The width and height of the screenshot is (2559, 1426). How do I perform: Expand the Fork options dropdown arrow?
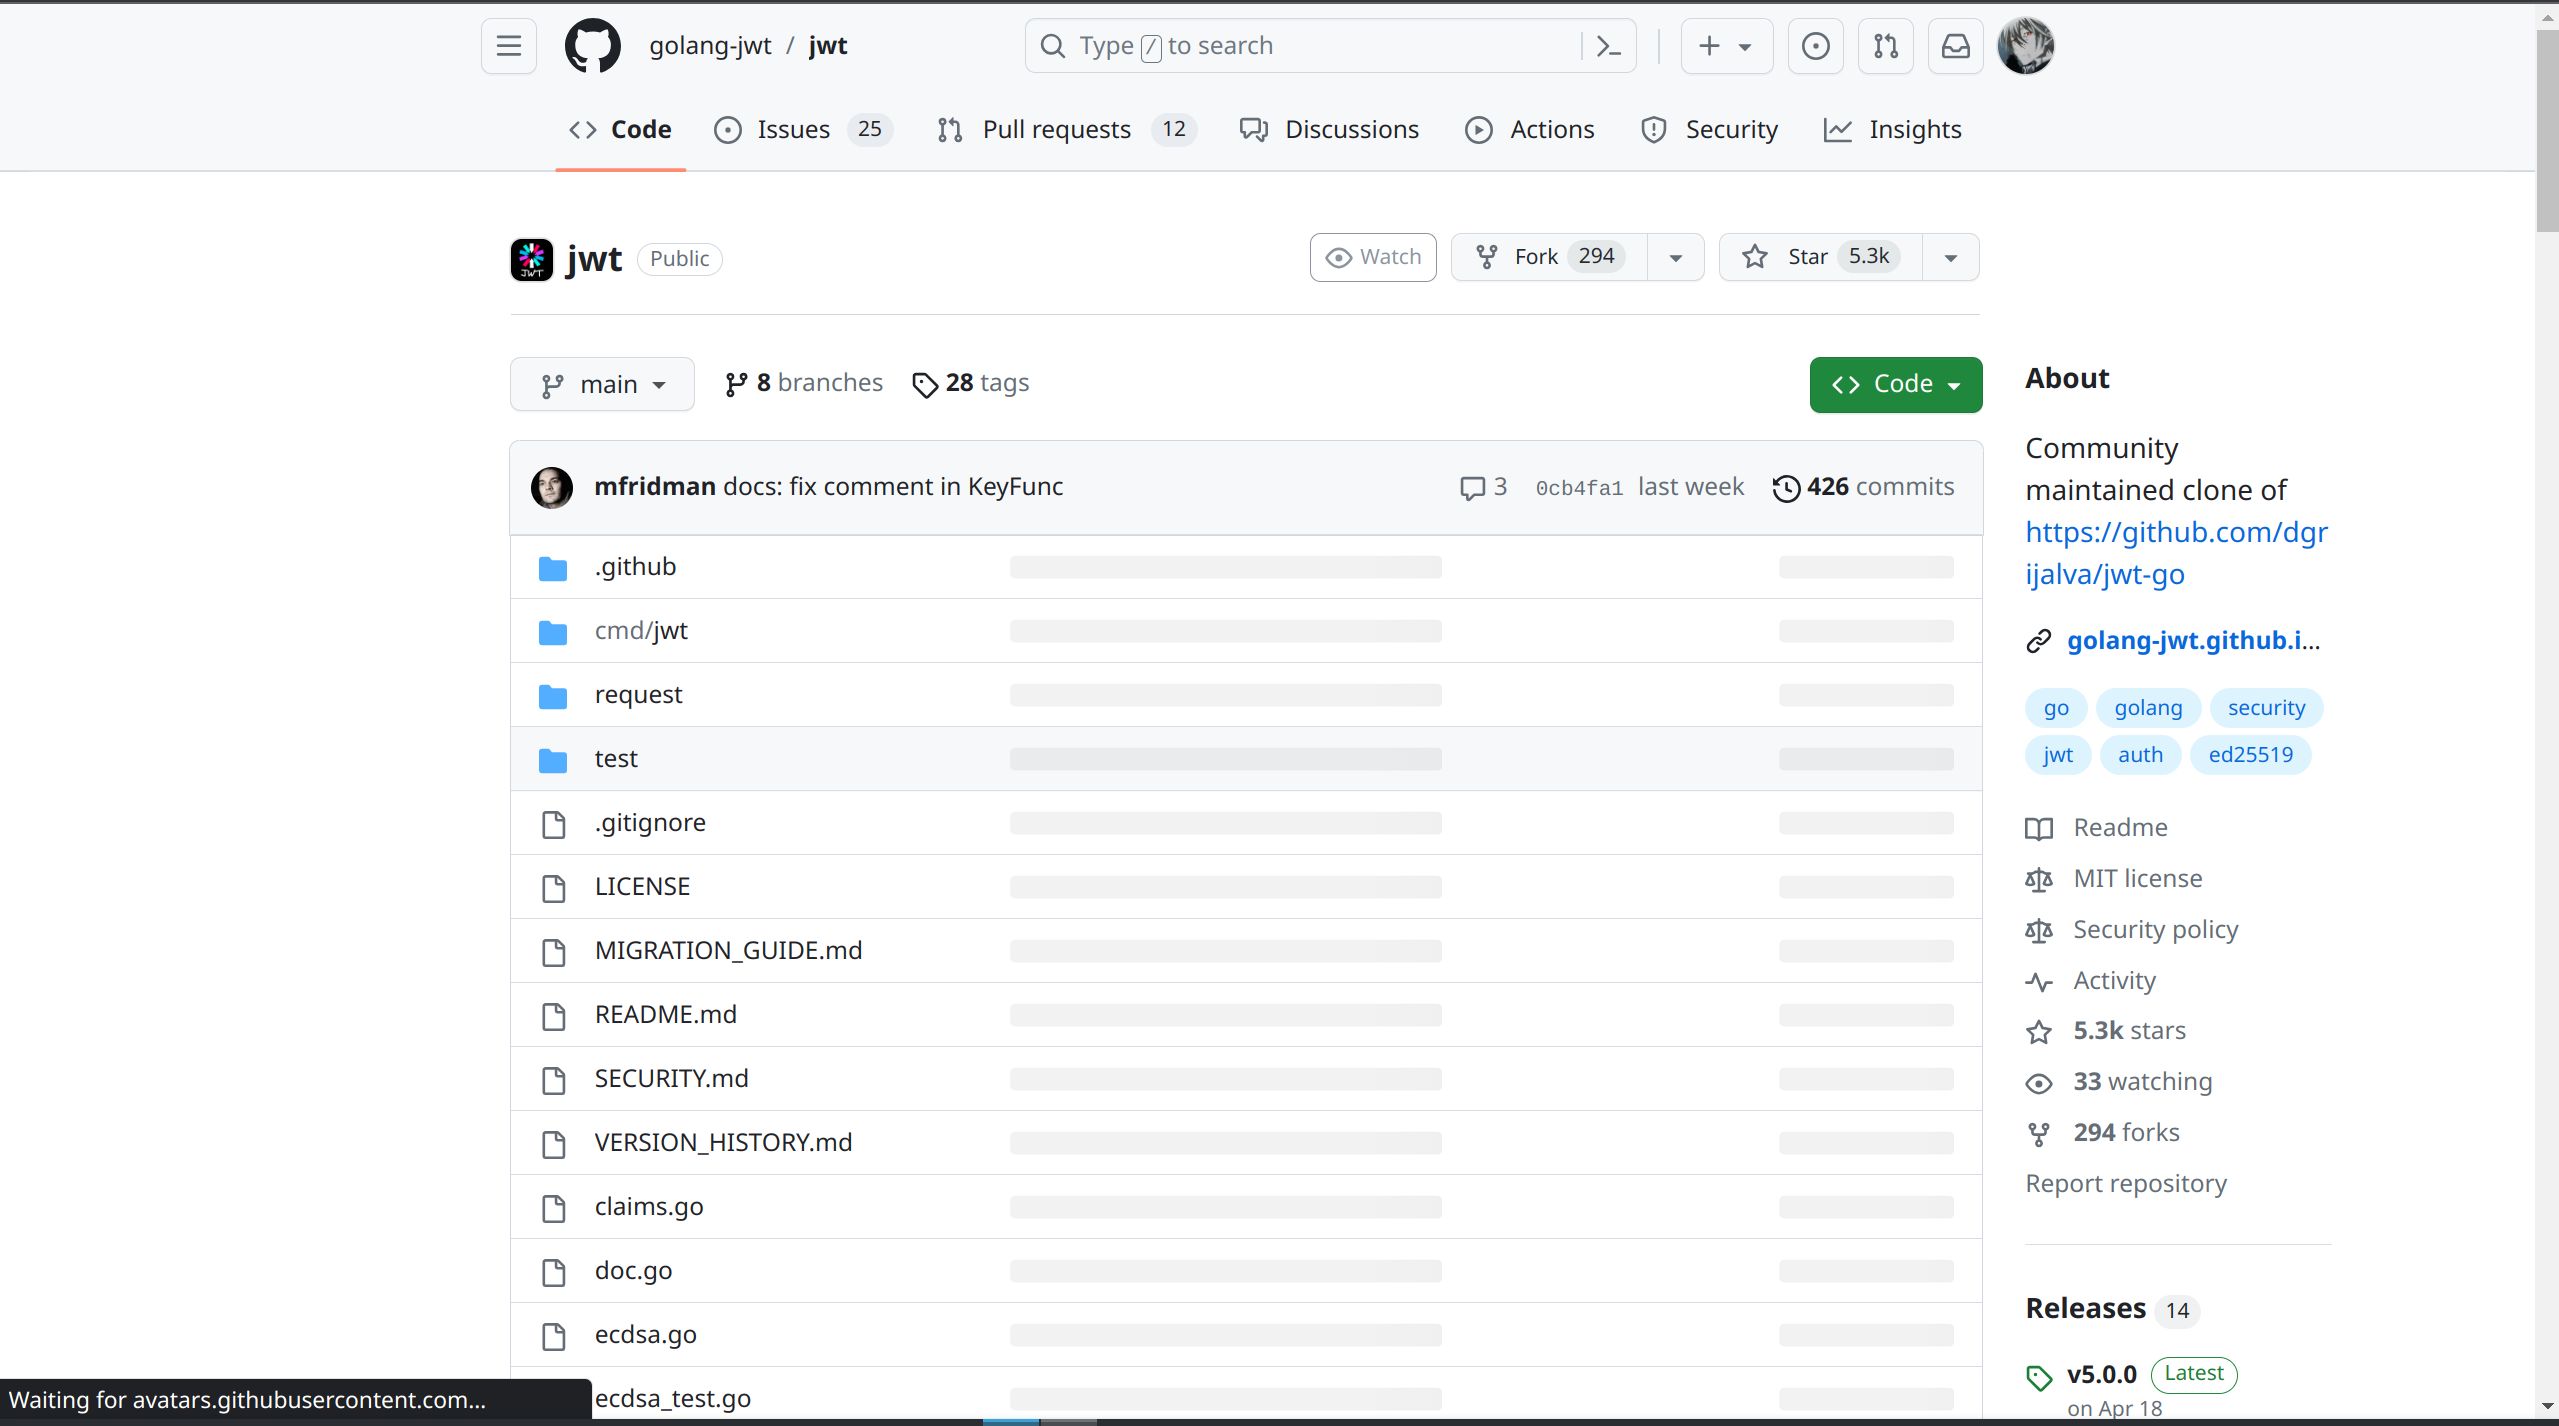click(x=1675, y=257)
